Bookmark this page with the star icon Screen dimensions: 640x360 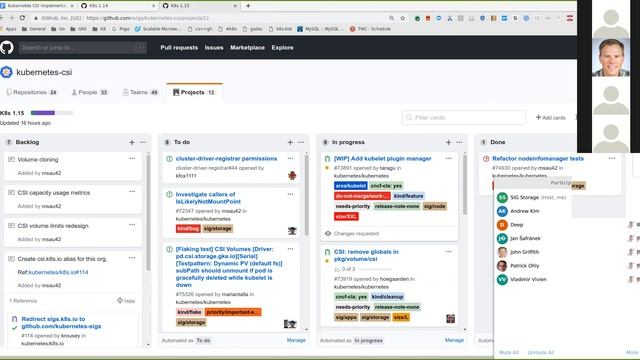tap(403, 18)
